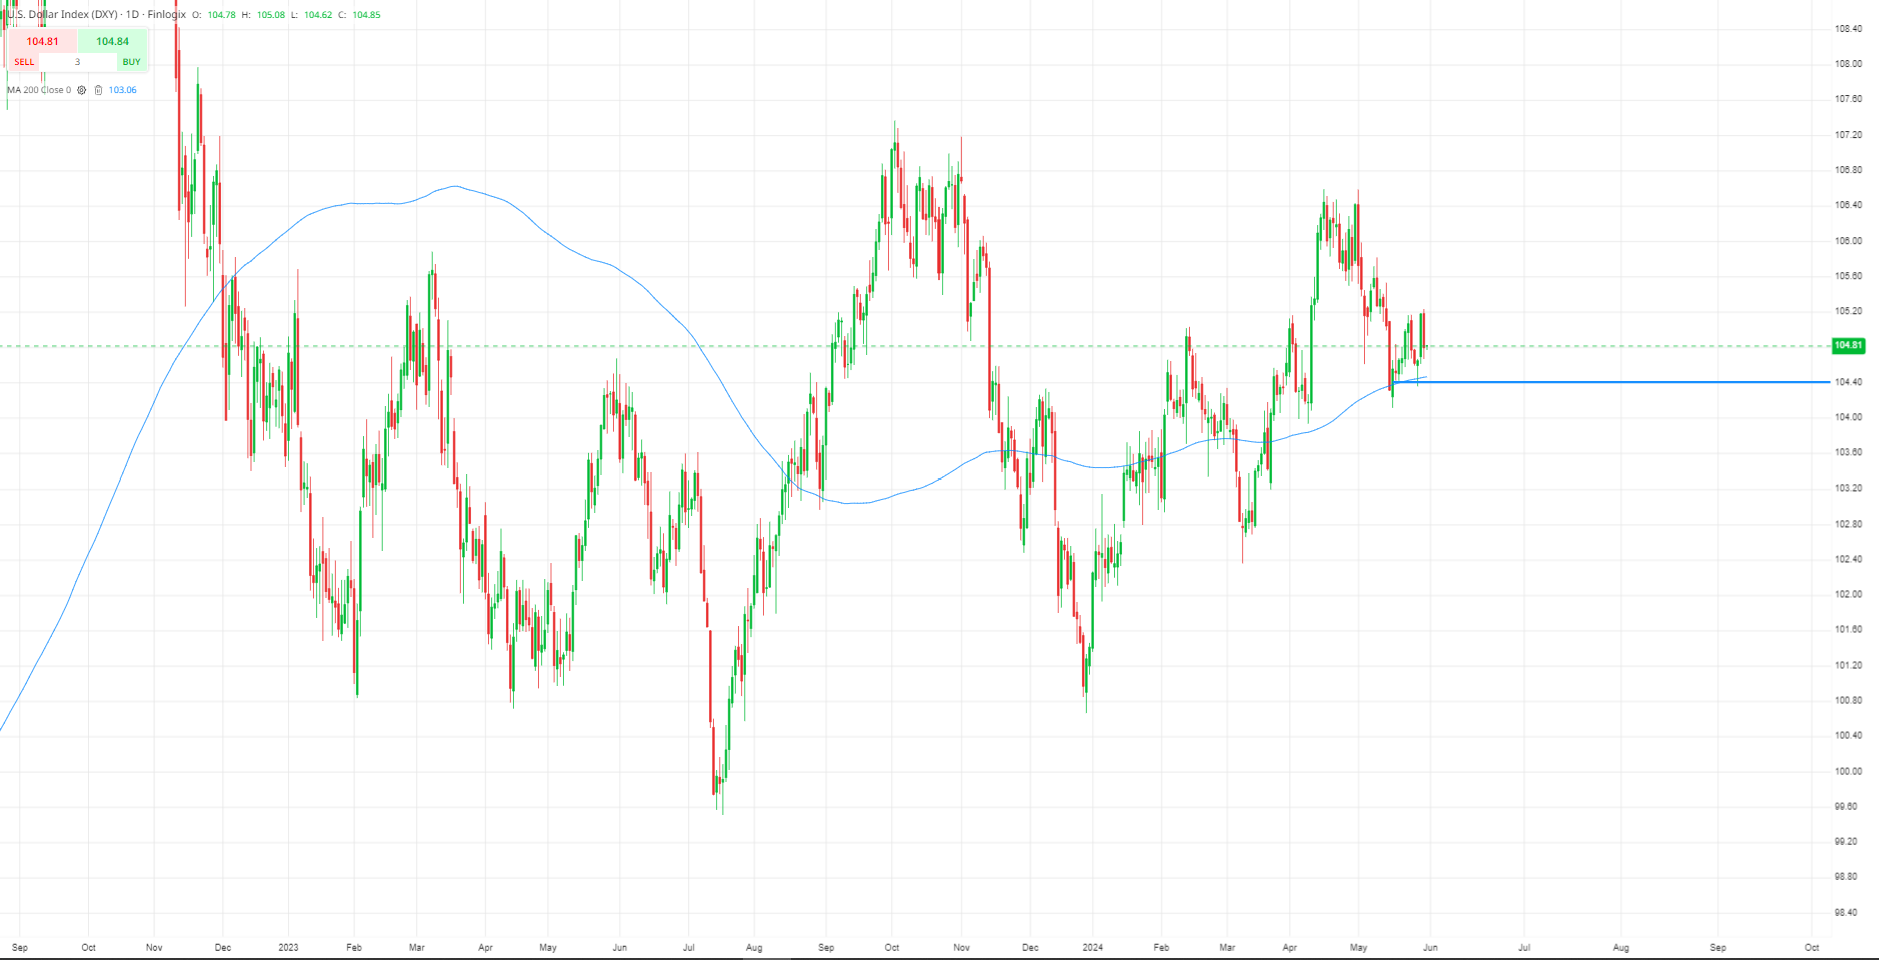Screen dimensions: 1879x960
Task: Click the green 104.81 current price label
Action: pos(1848,345)
